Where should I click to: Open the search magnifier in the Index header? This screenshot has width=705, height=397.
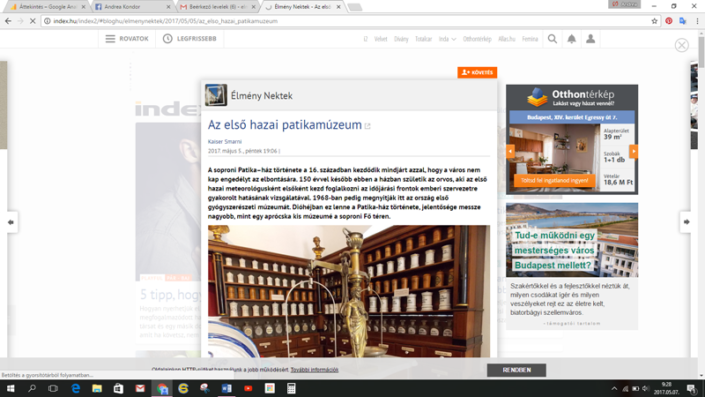tap(552, 39)
